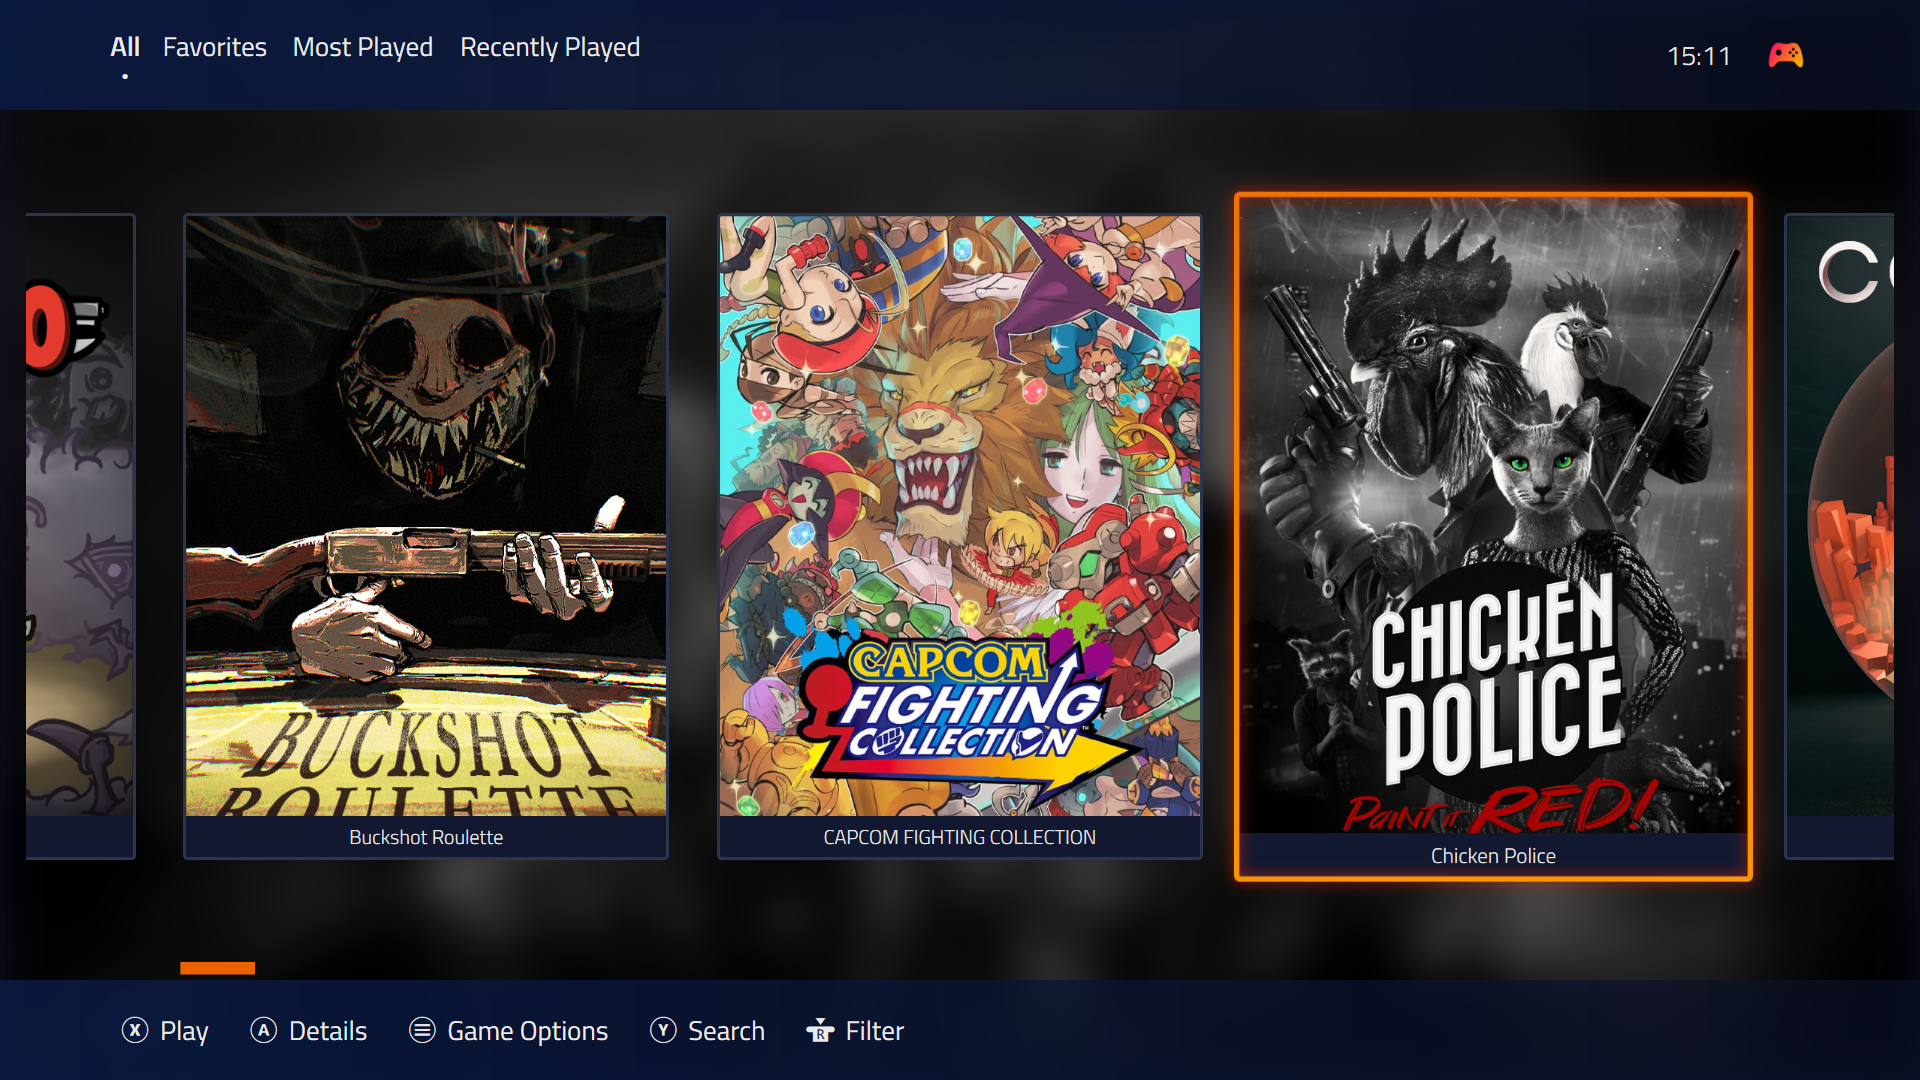1920x1080 pixels.
Task: Click the orange scroll position indicator
Action: 217,967
